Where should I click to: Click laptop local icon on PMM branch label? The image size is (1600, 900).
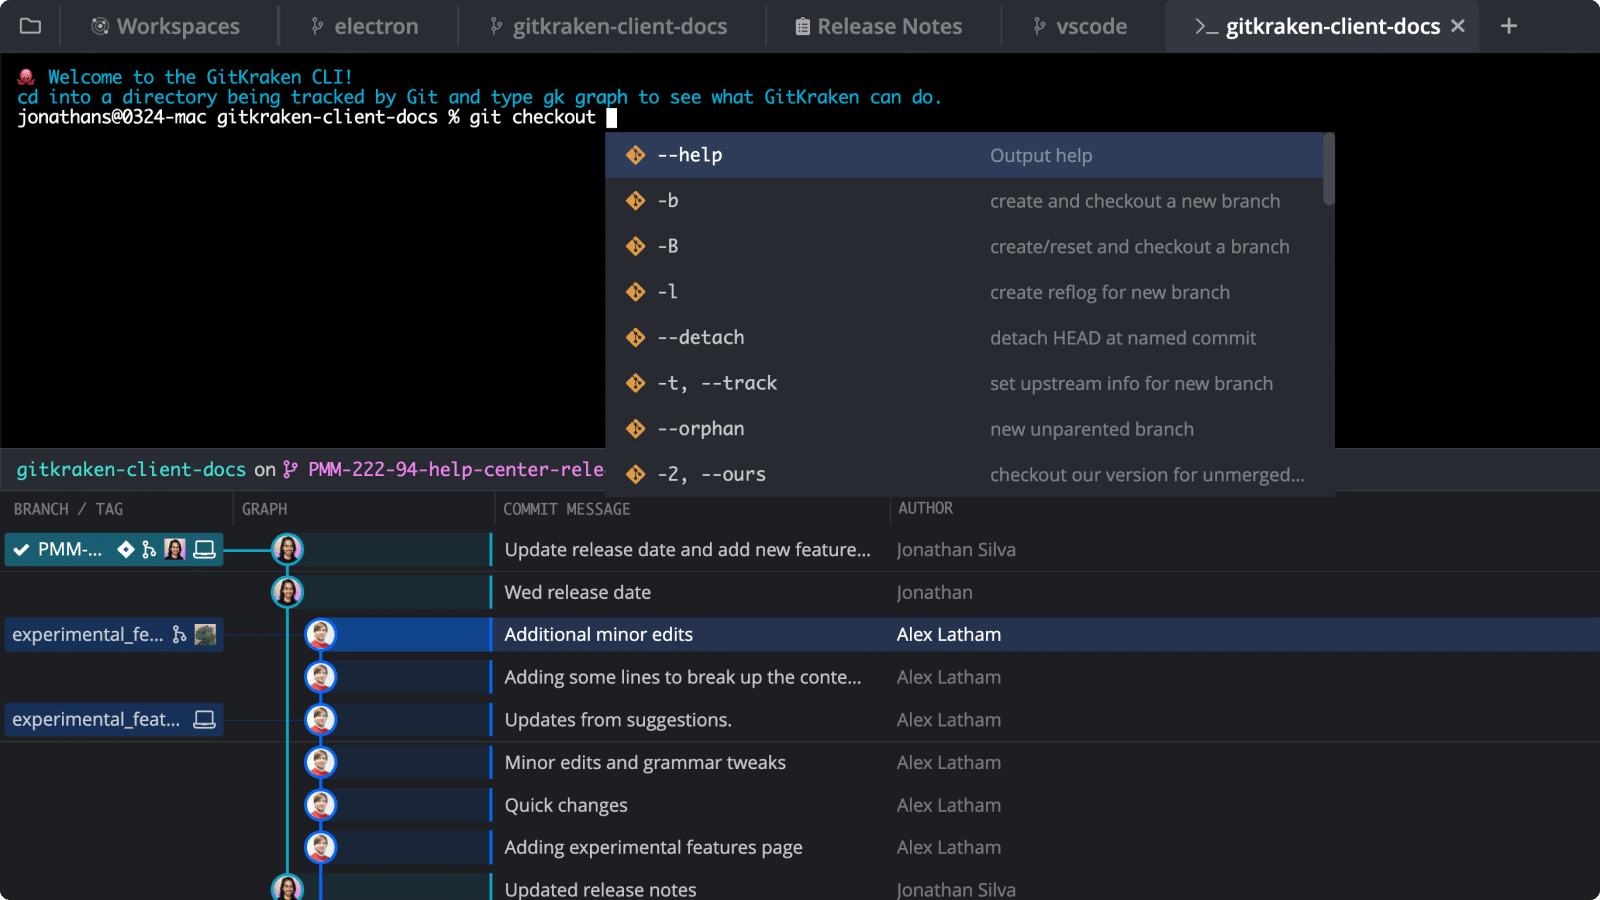(204, 549)
